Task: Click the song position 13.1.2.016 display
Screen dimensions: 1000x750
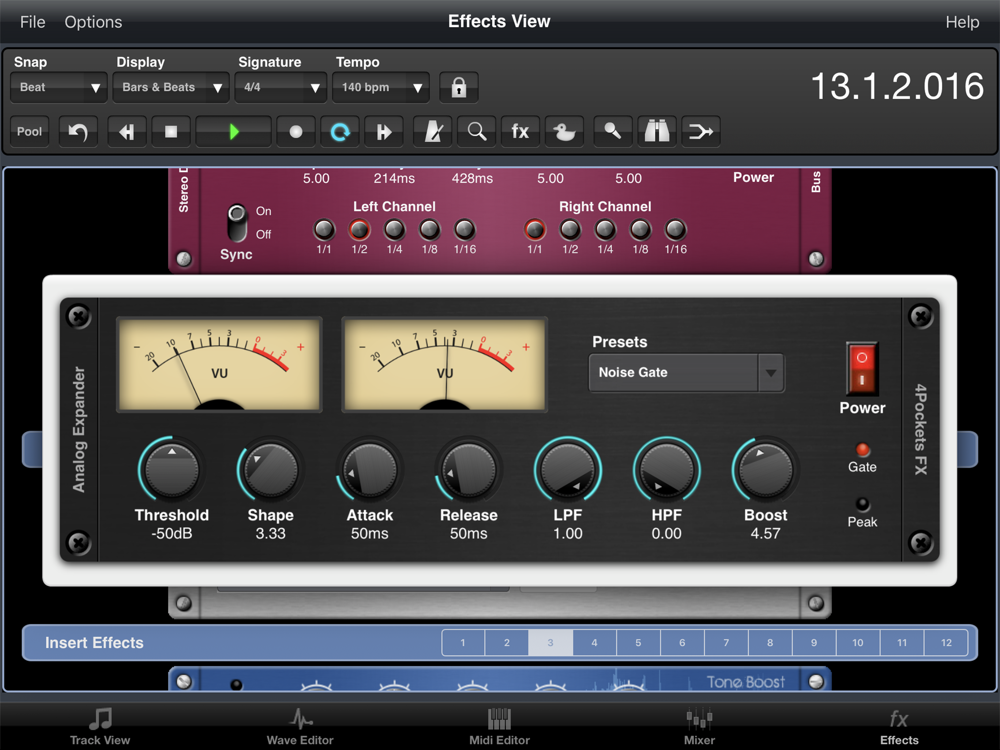Action: click(897, 86)
